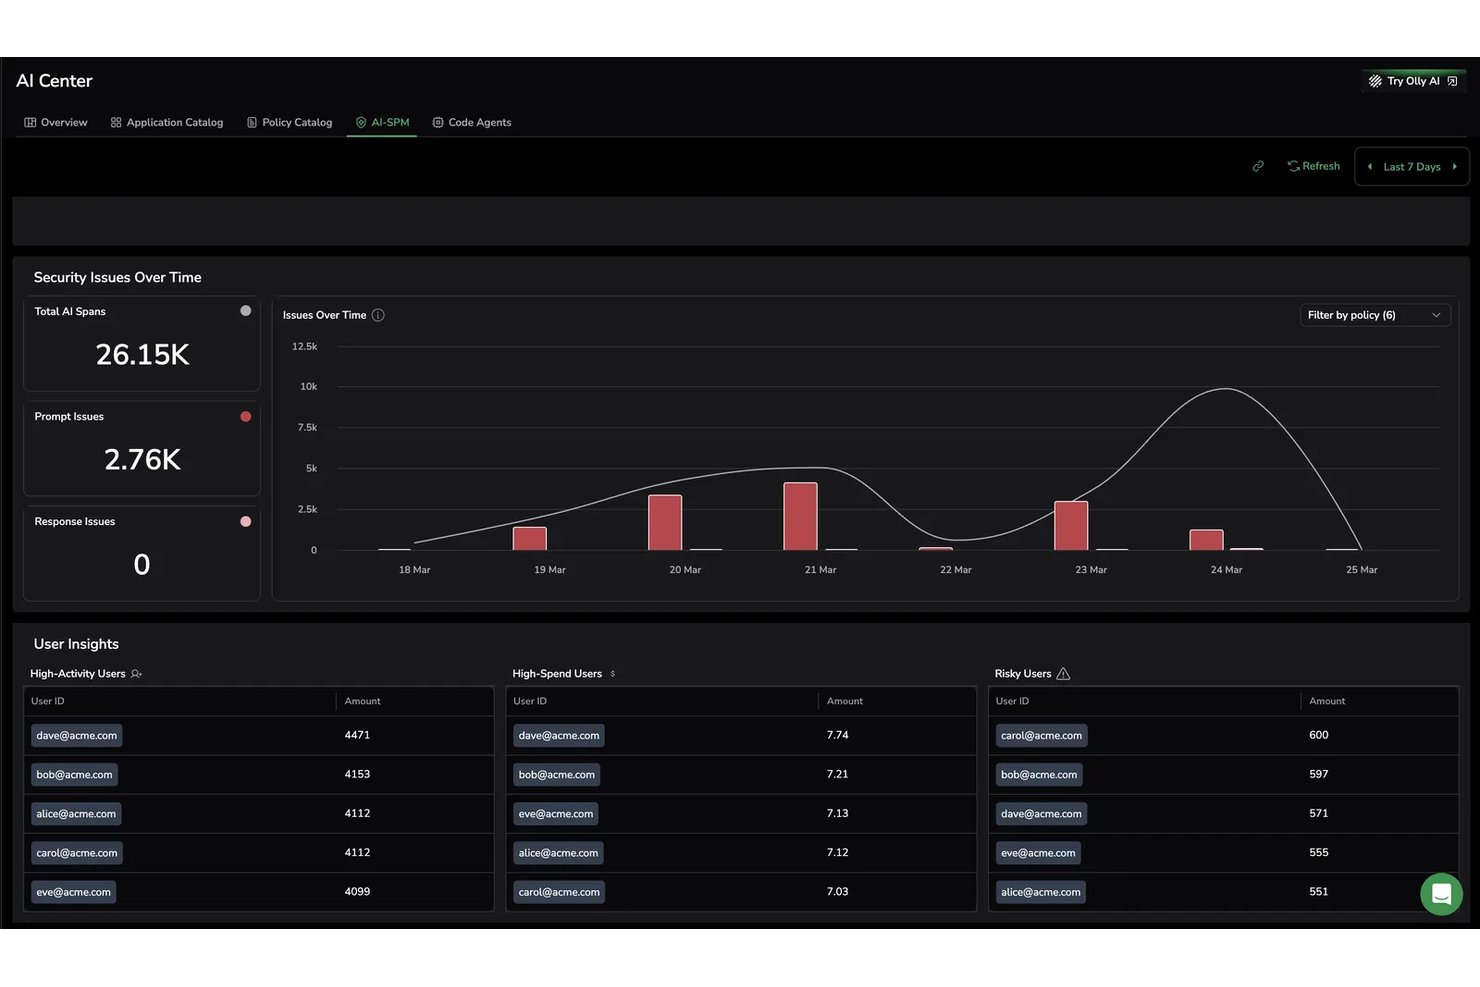Click the pink dot on Response Issues
This screenshot has height=987, width=1480.
246,521
